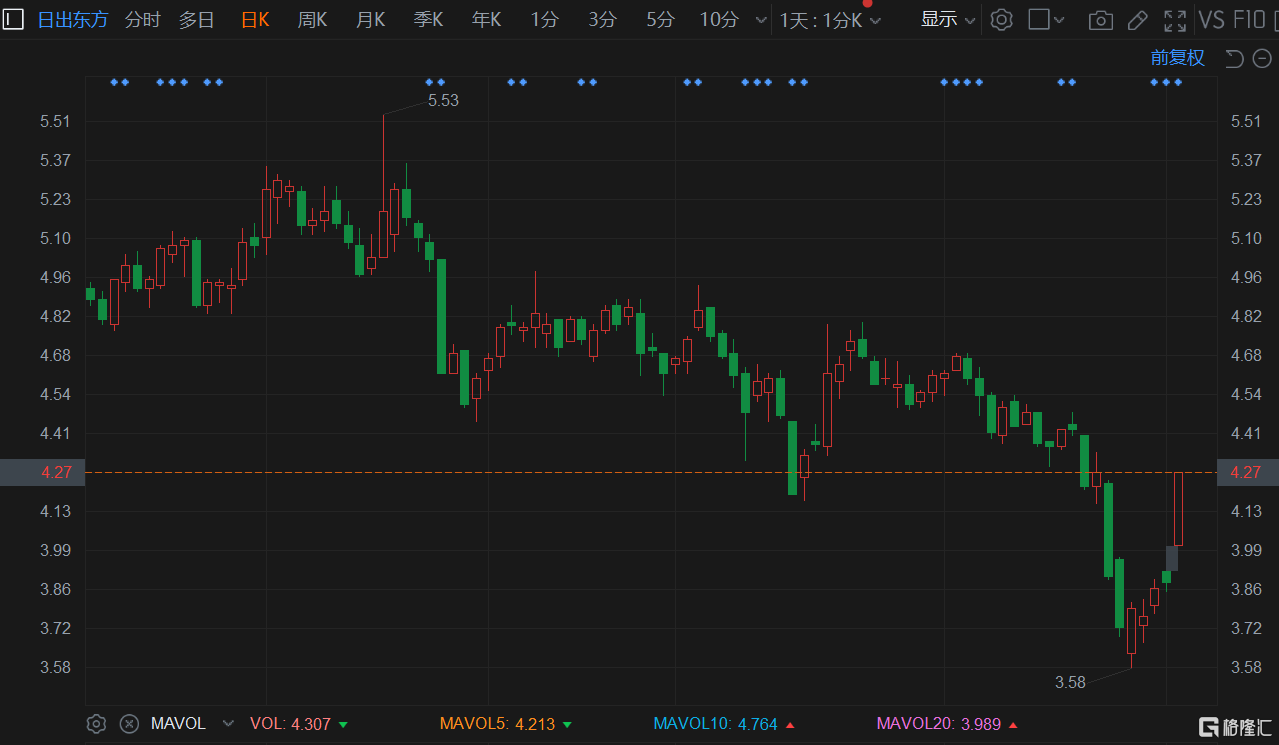
Task: Open chart settings gear in top toolbar
Action: pyautogui.click(x=1001, y=19)
